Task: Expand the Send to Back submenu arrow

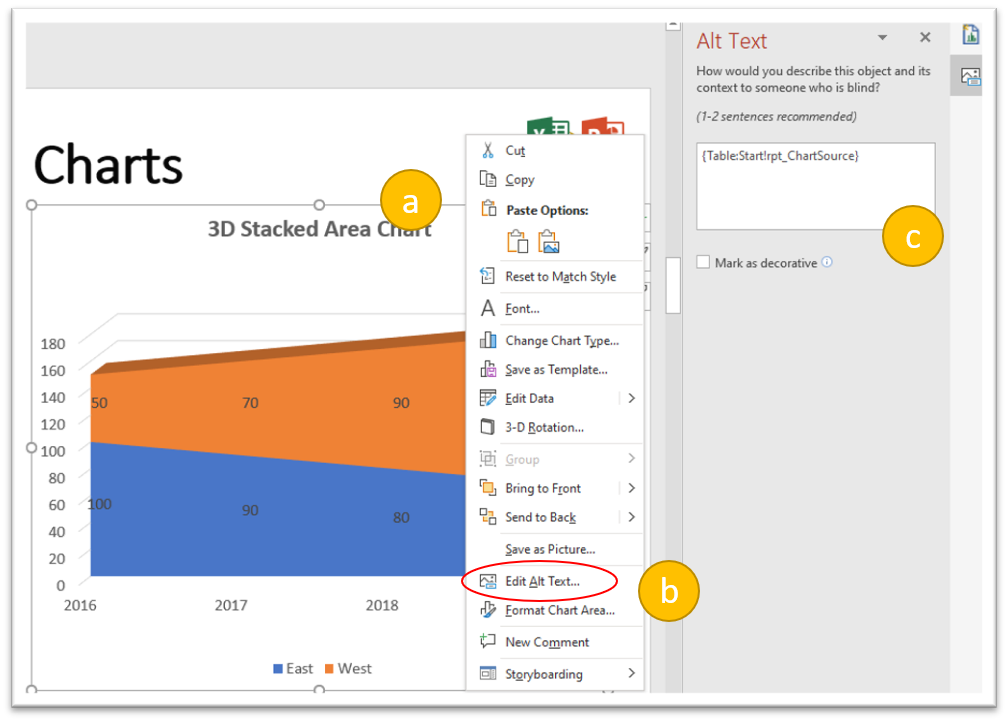Action: pyautogui.click(x=631, y=517)
